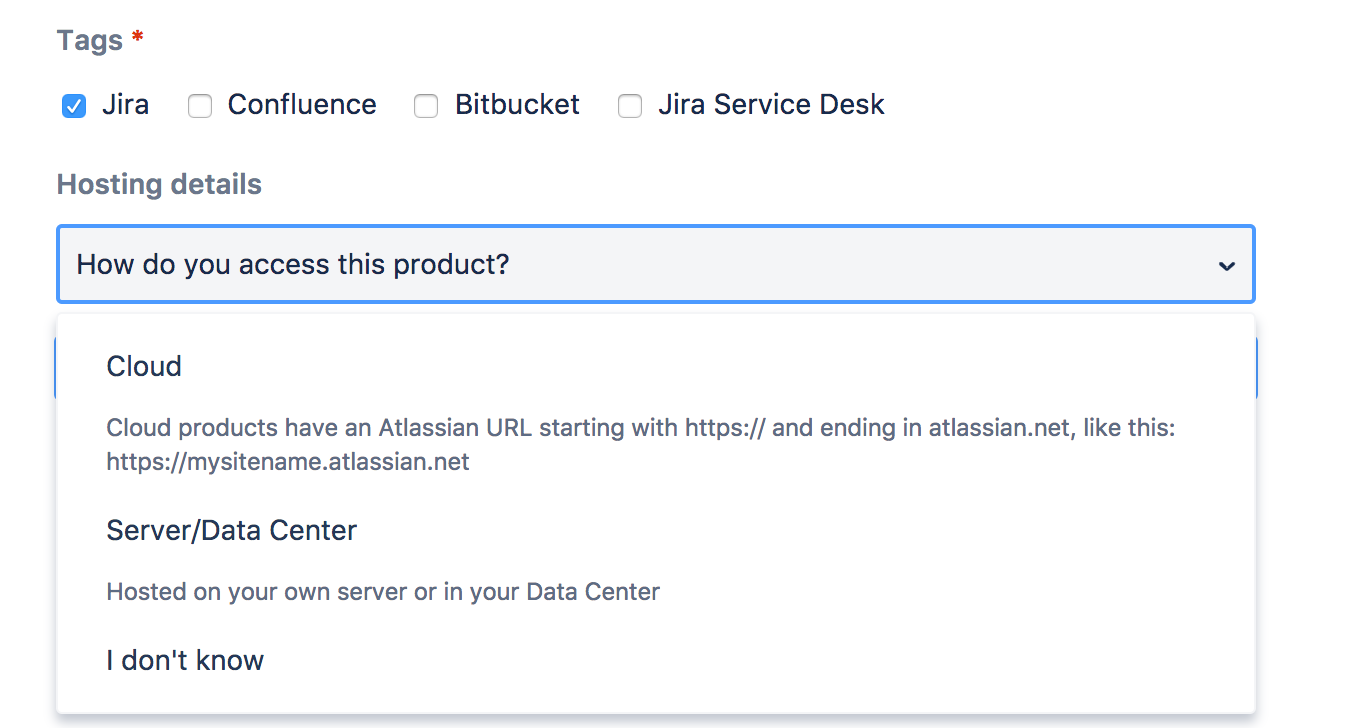The image size is (1366, 728).
Task: Click the Hosting details label
Action: coord(159,185)
